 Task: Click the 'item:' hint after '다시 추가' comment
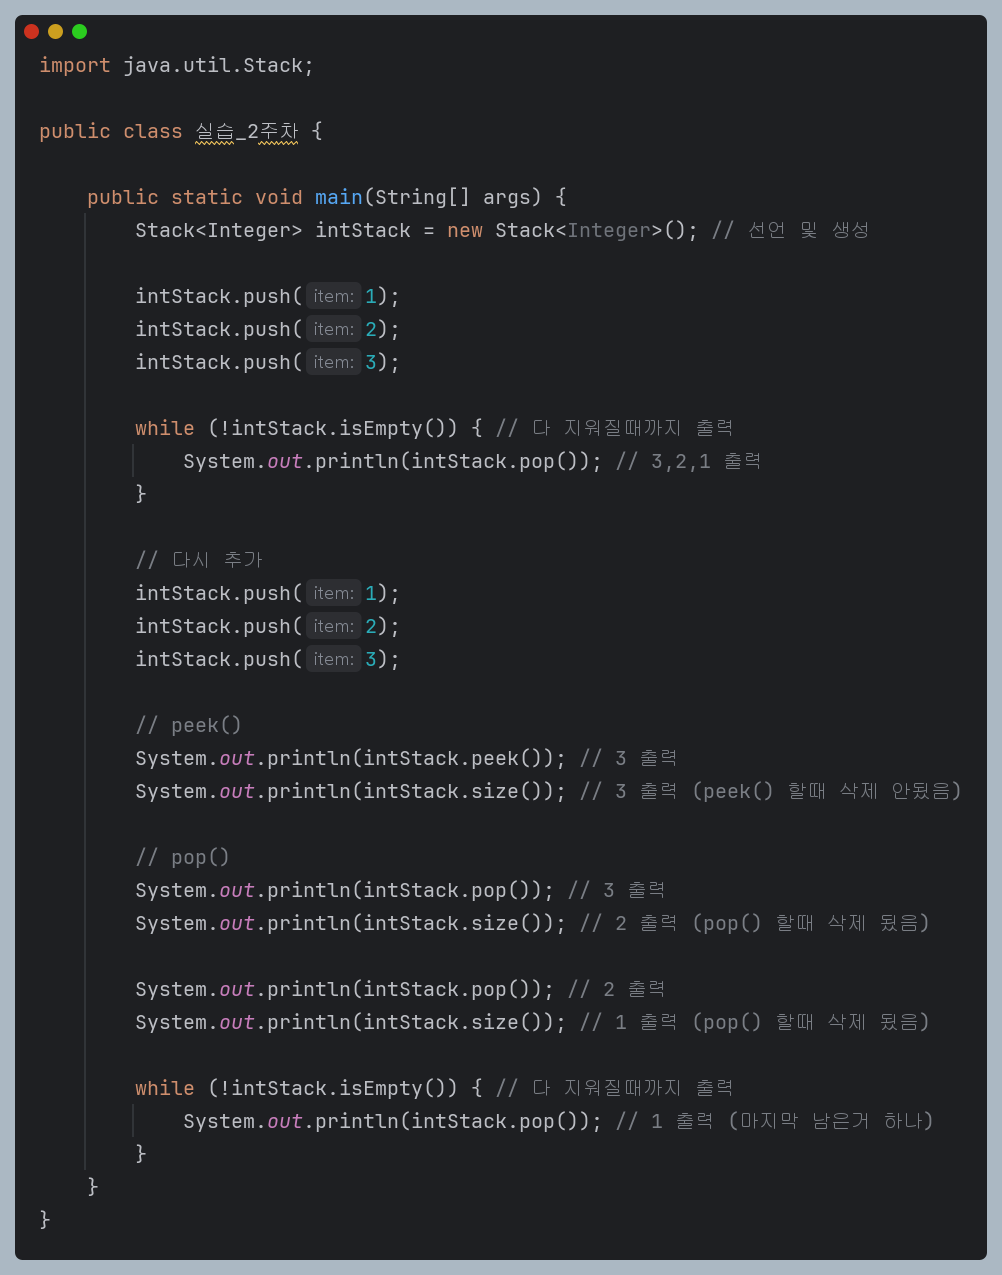point(333,593)
